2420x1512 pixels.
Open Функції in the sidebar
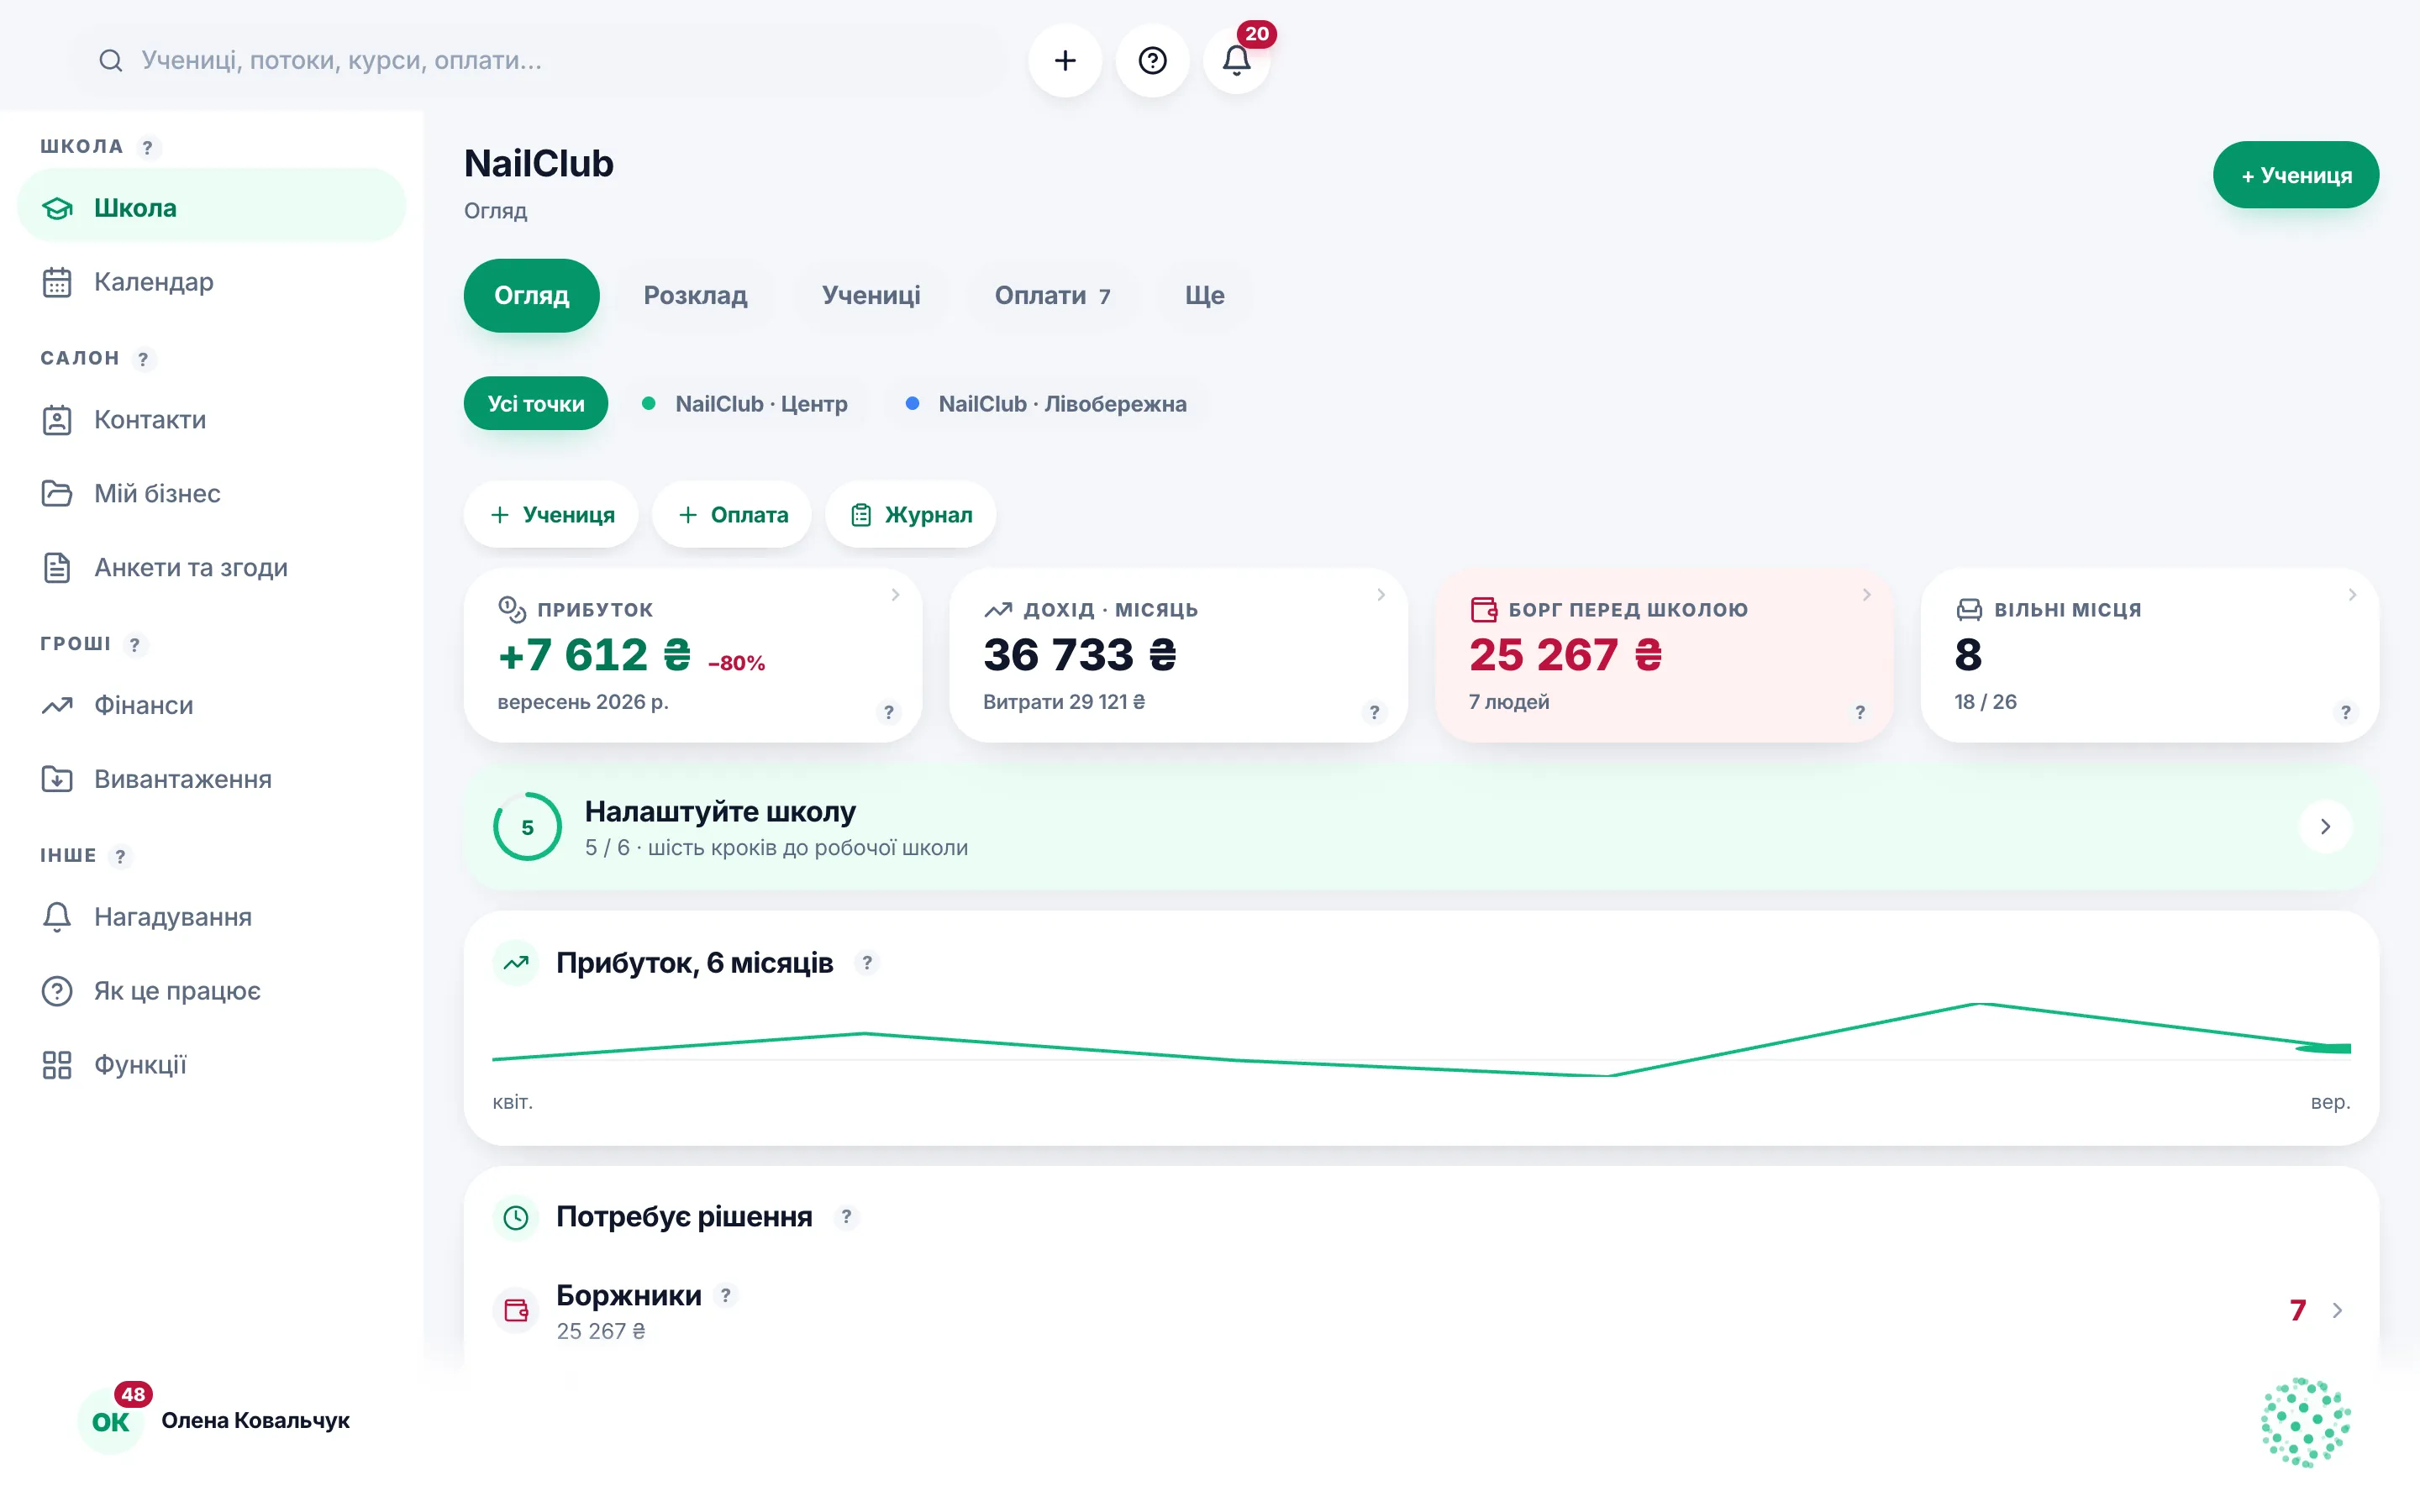point(211,1065)
